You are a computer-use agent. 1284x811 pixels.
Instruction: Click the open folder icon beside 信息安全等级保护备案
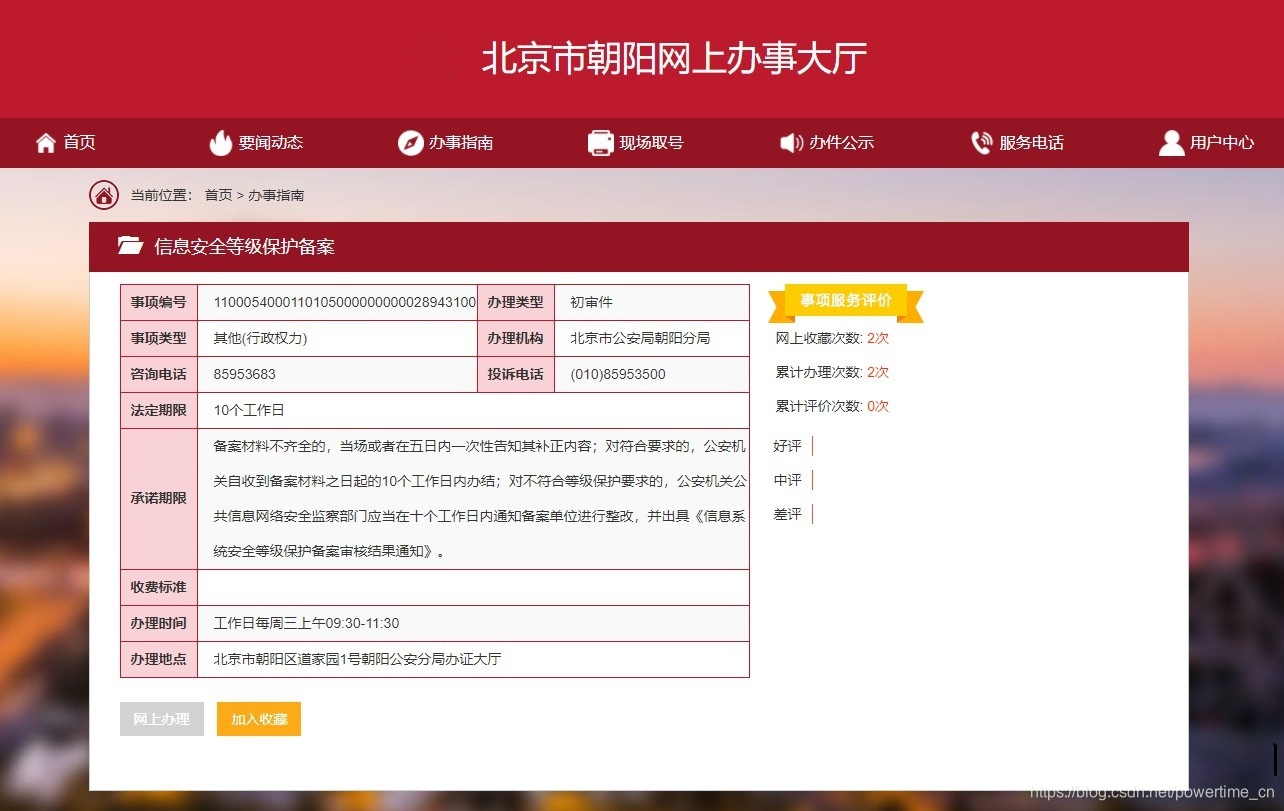130,246
